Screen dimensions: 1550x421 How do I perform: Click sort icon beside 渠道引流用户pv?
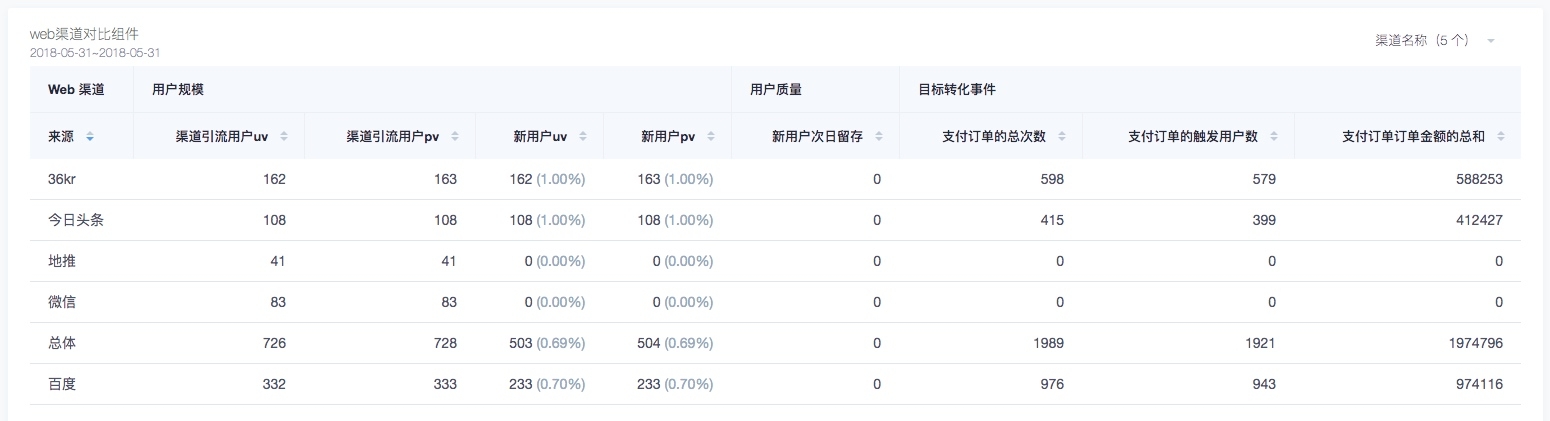(455, 137)
